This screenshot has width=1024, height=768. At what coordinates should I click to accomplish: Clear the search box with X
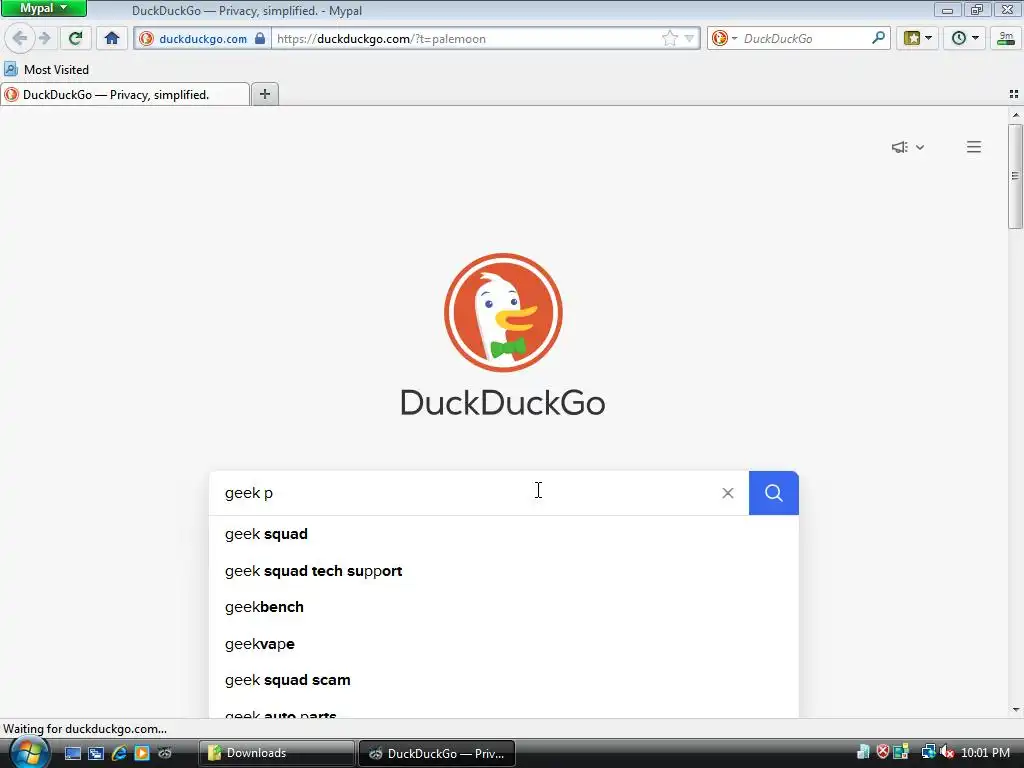tap(728, 493)
